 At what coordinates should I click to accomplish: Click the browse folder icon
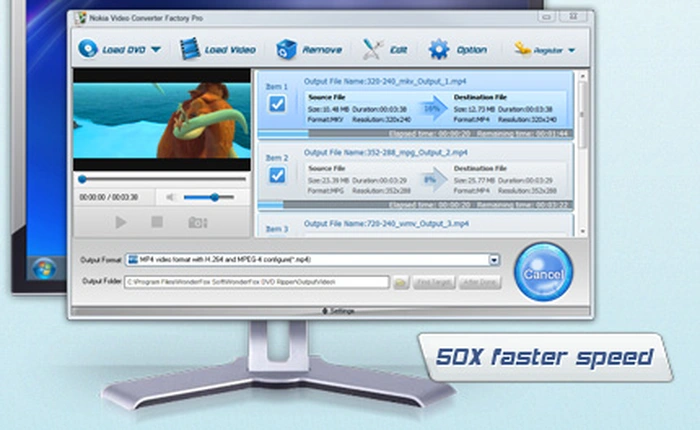(x=401, y=282)
